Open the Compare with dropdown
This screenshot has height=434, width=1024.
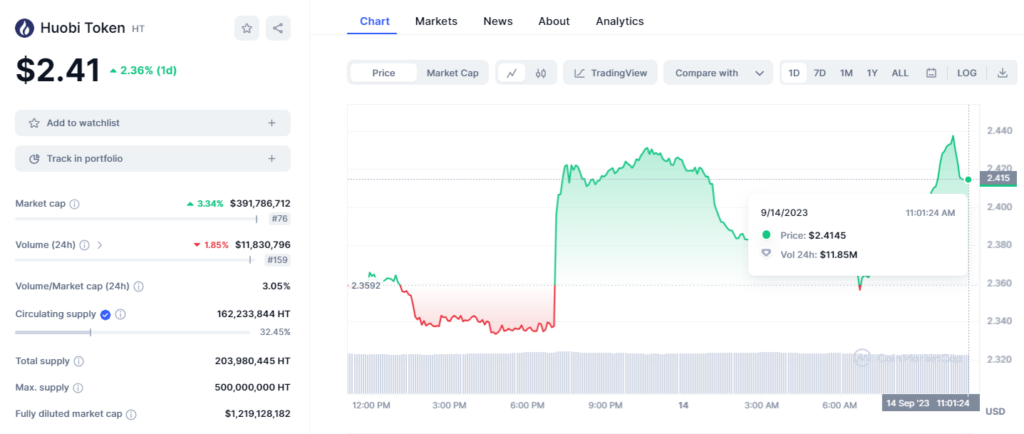718,73
